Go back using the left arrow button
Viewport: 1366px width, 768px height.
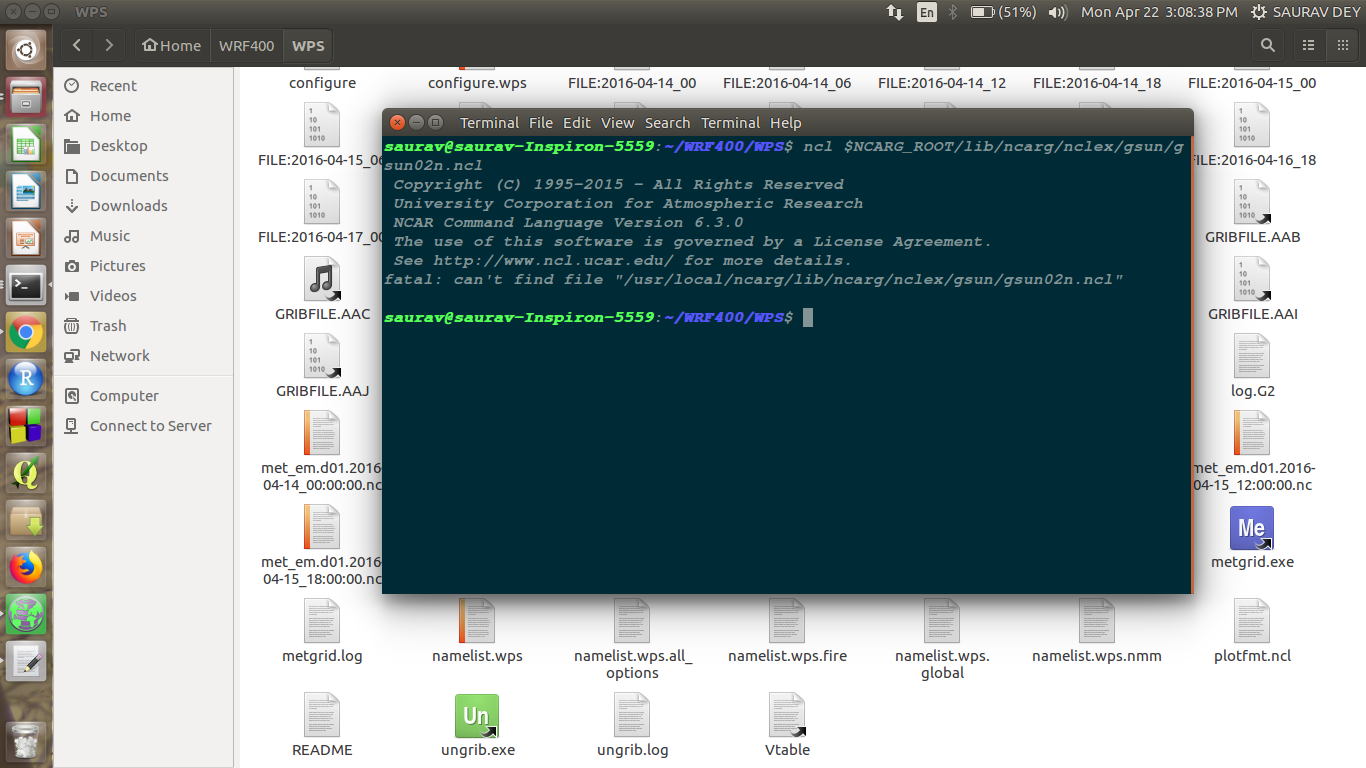(x=77, y=45)
